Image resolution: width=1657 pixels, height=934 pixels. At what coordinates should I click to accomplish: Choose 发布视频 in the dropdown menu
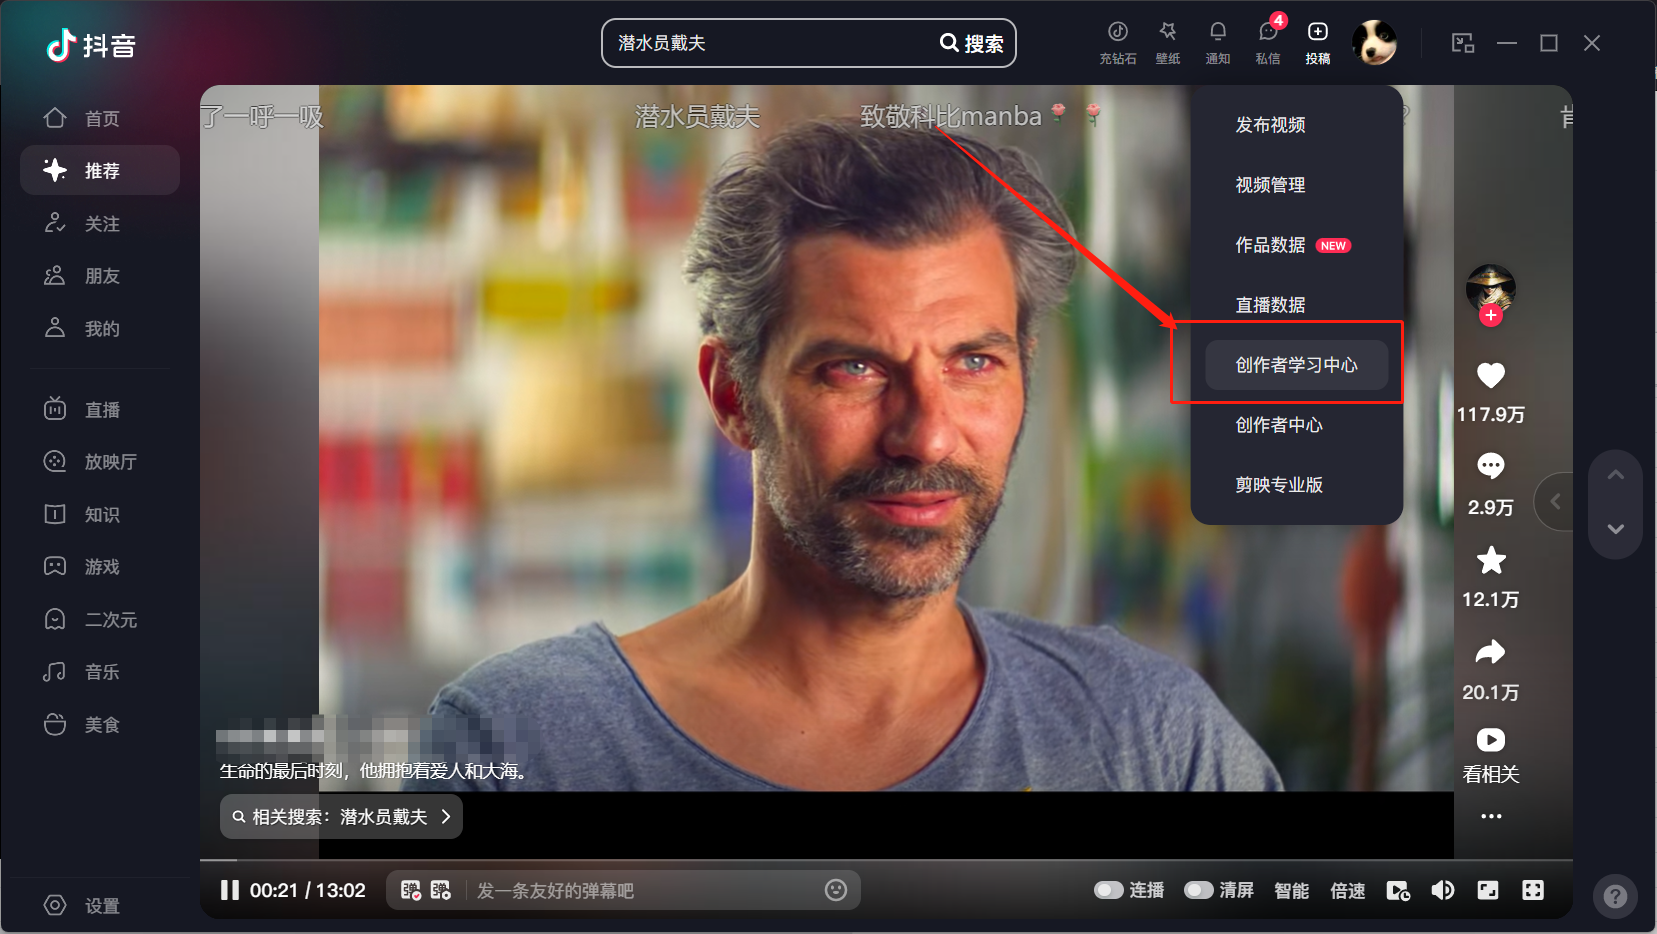coord(1270,125)
